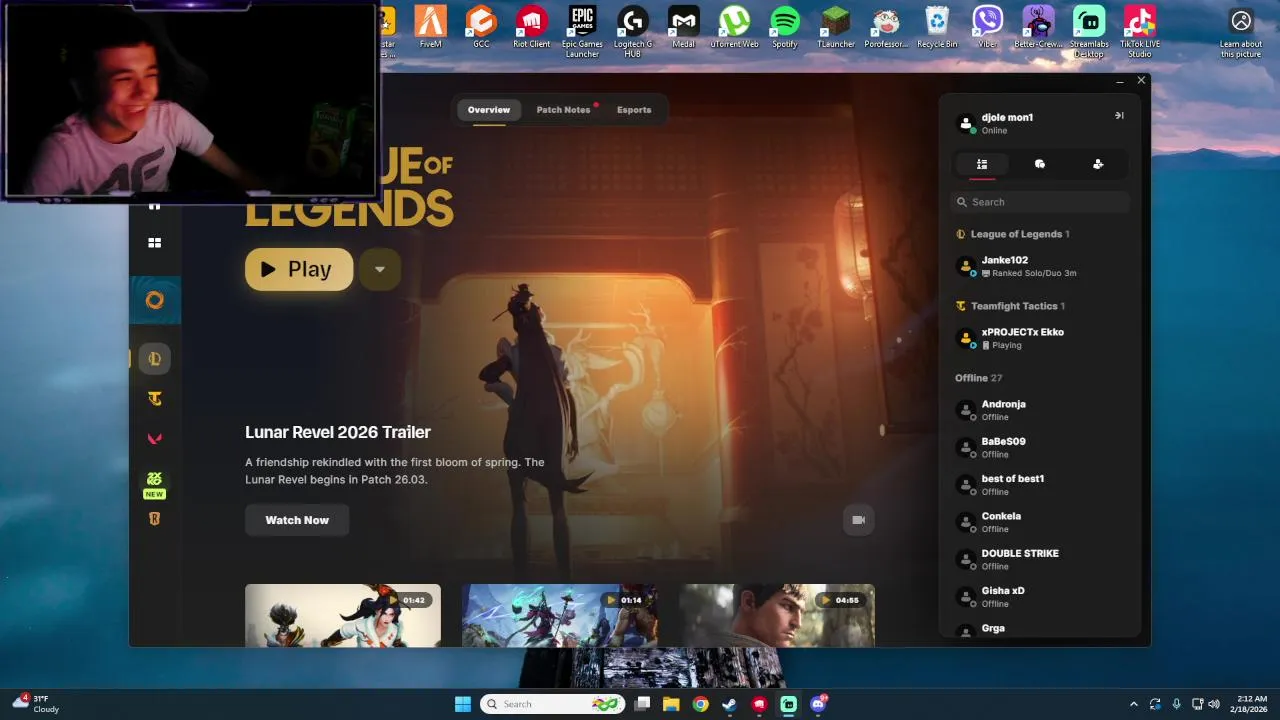Open Recycle Bin on the desktop
This screenshot has width=1280, height=720.
click(937, 28)
